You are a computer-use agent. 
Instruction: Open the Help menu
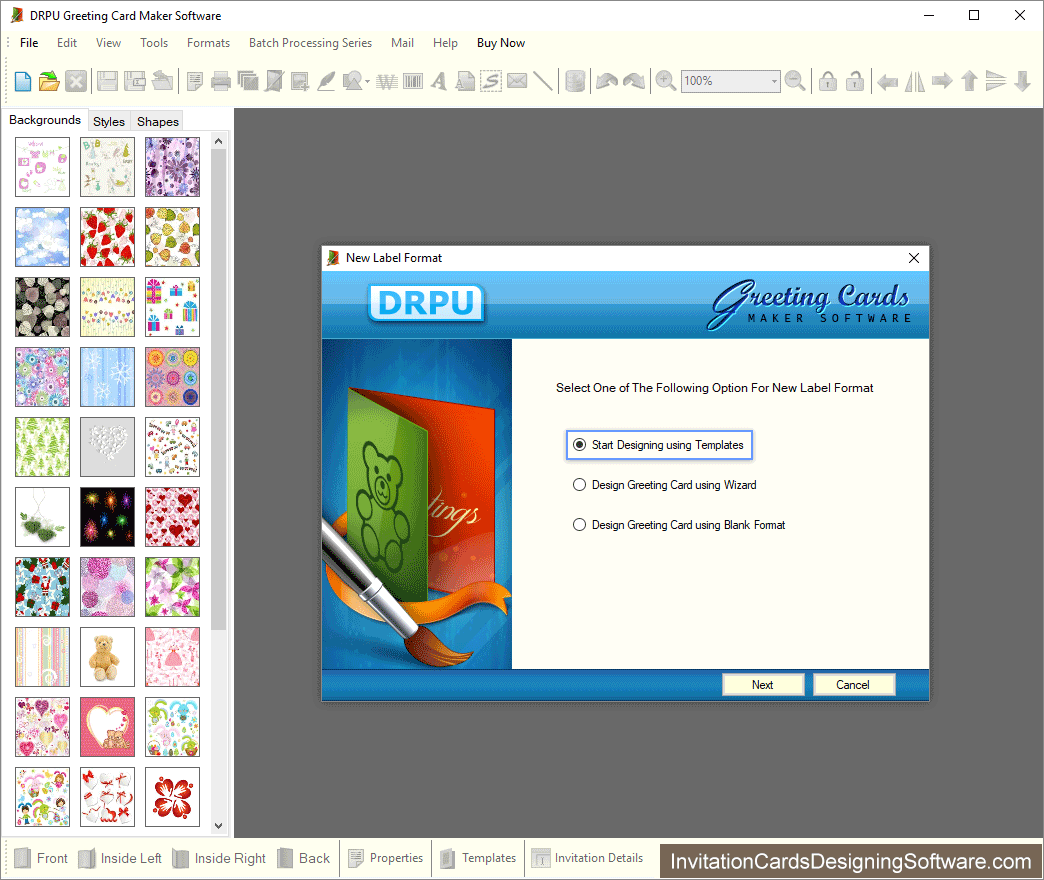click(445, 43)
